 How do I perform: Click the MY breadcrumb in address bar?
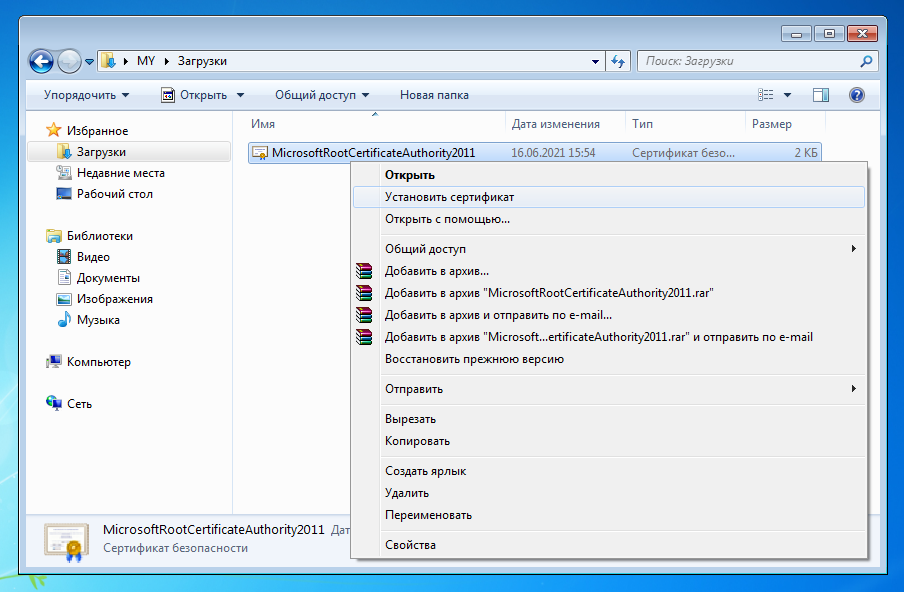point(146,61)
